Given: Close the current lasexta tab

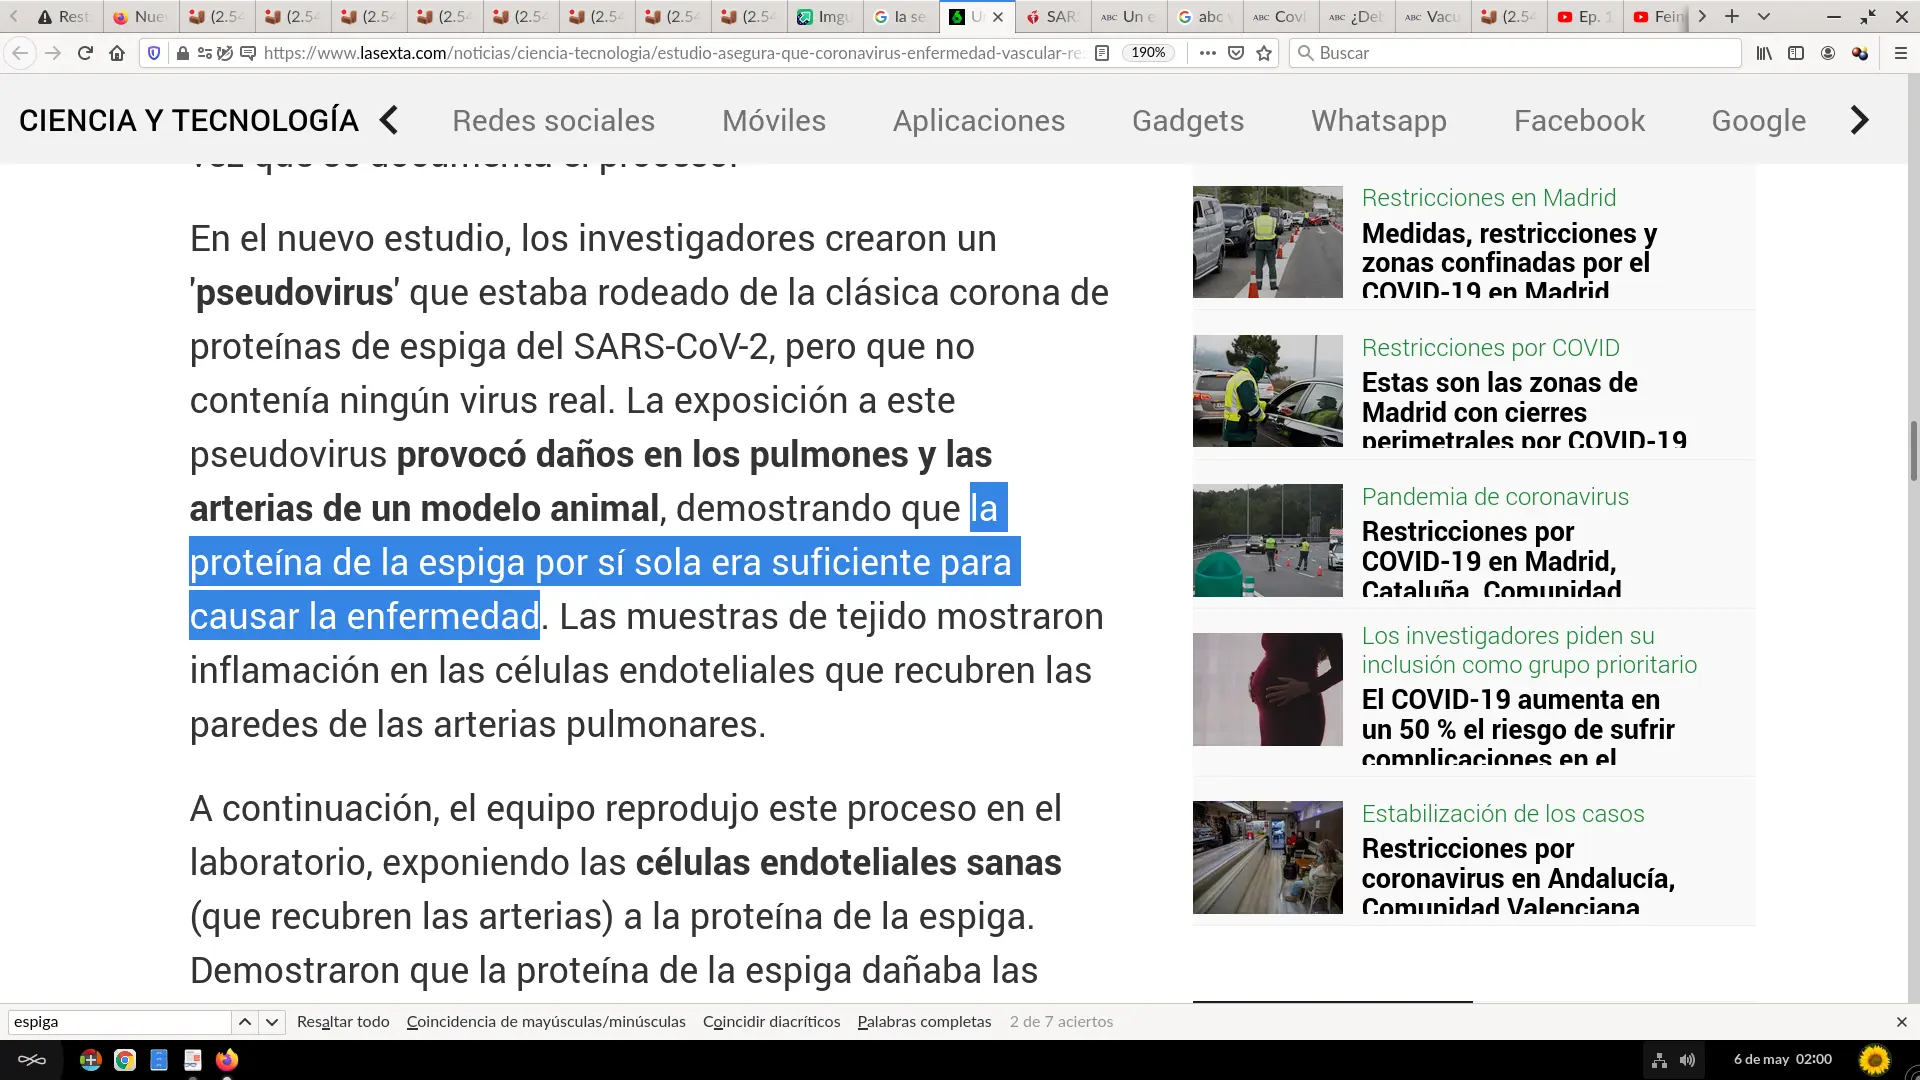Looking at the screenshot, I should coord(998,17).
